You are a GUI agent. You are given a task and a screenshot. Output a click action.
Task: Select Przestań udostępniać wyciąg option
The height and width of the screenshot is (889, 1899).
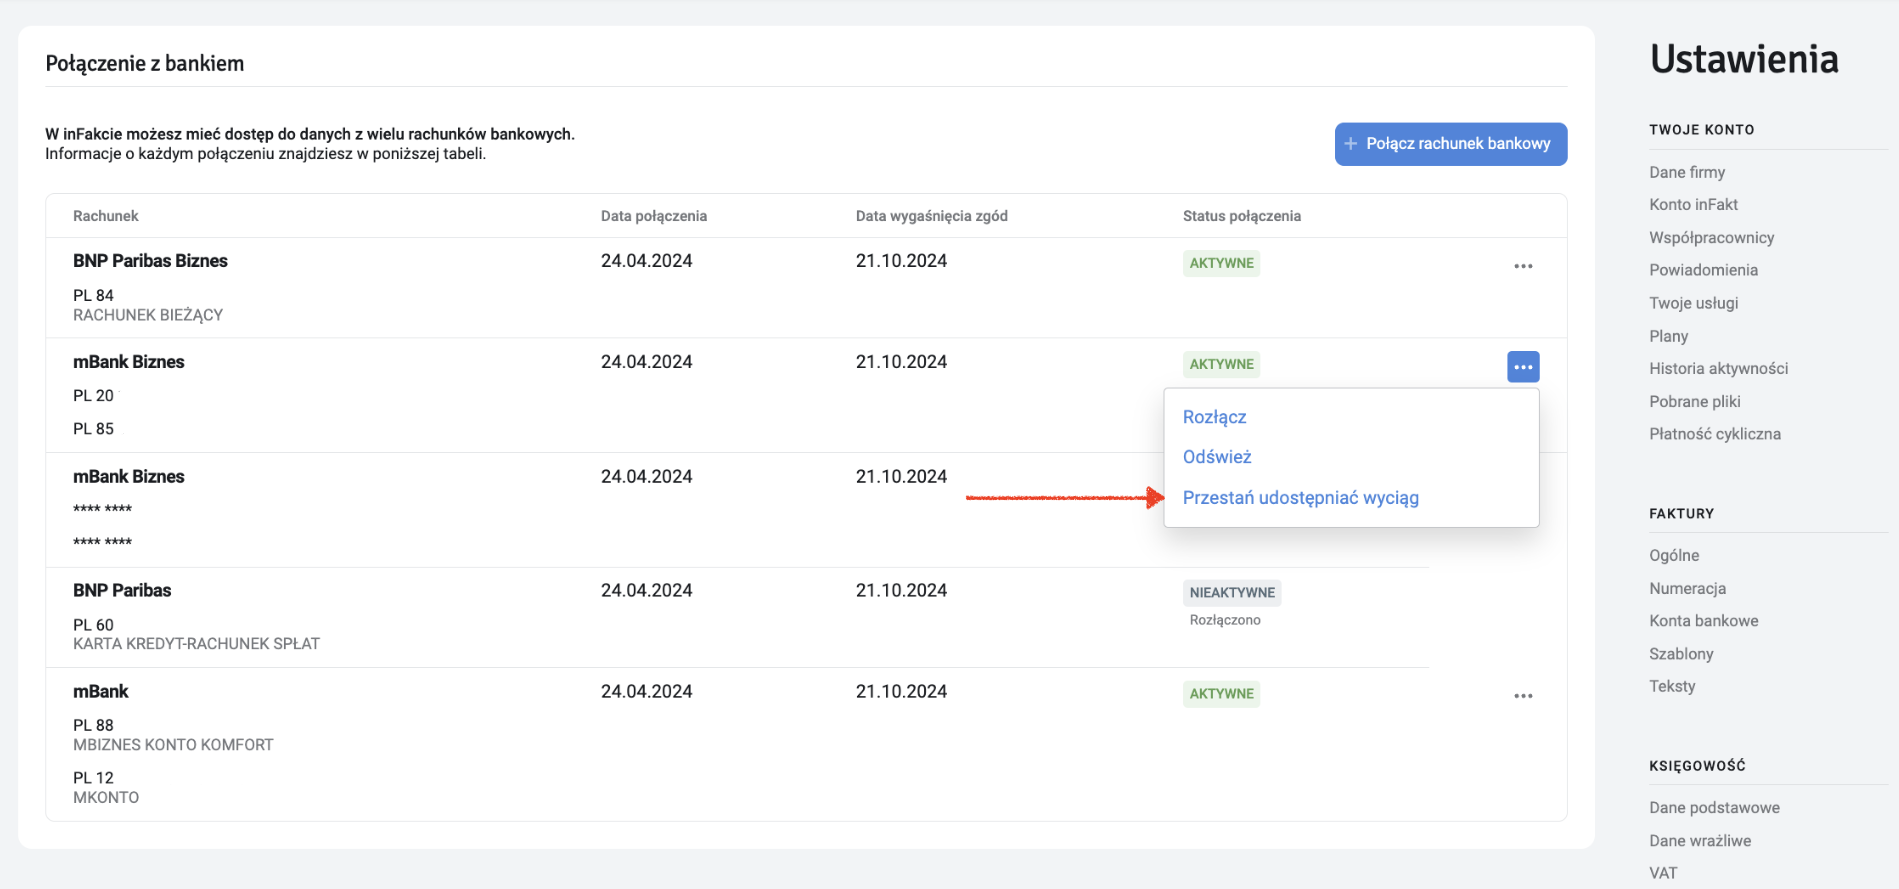coord(1300,498)
